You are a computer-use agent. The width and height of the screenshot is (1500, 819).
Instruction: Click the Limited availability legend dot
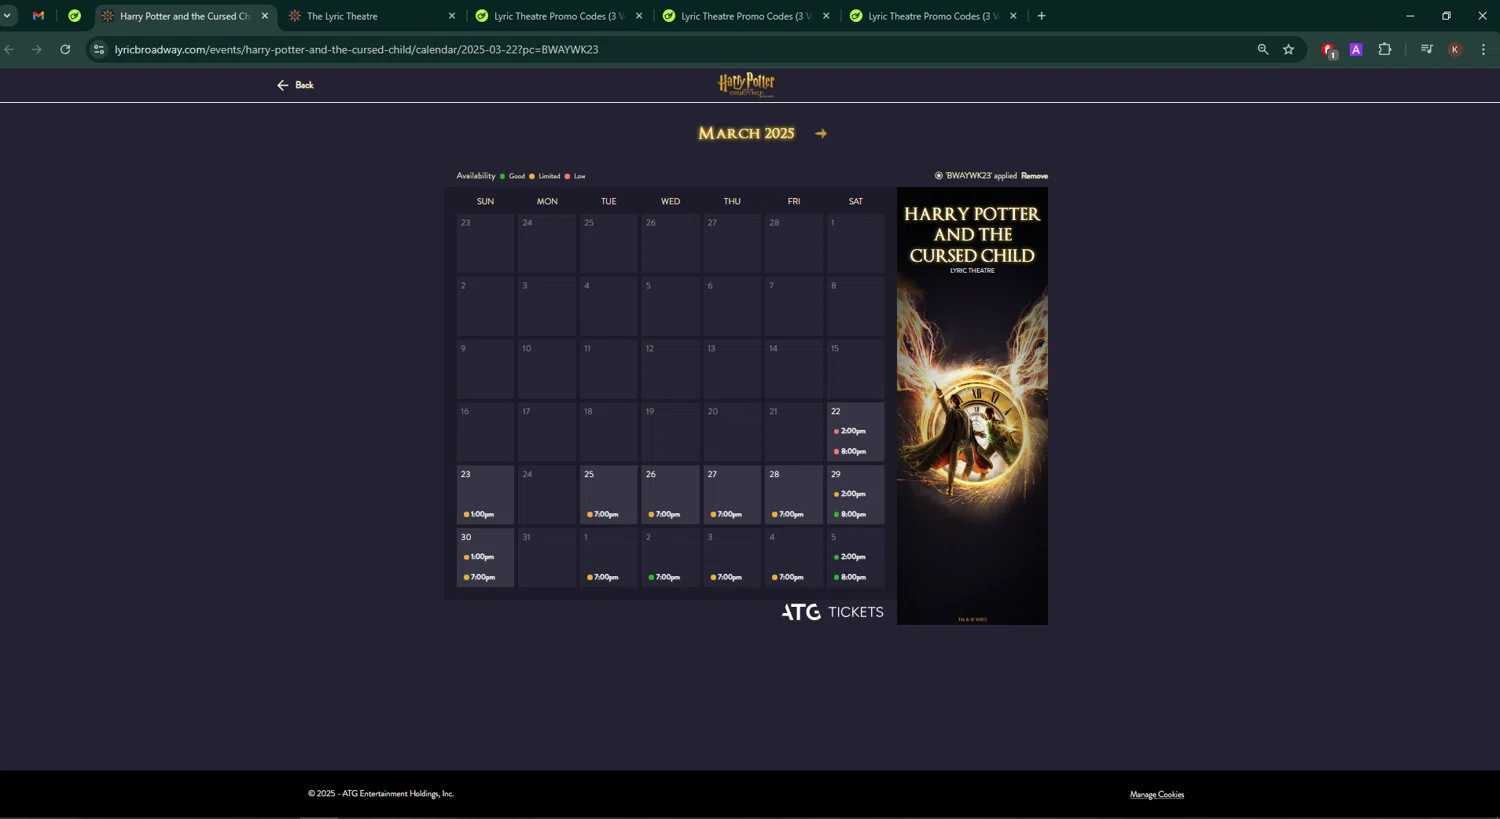[x=532, y=176]
